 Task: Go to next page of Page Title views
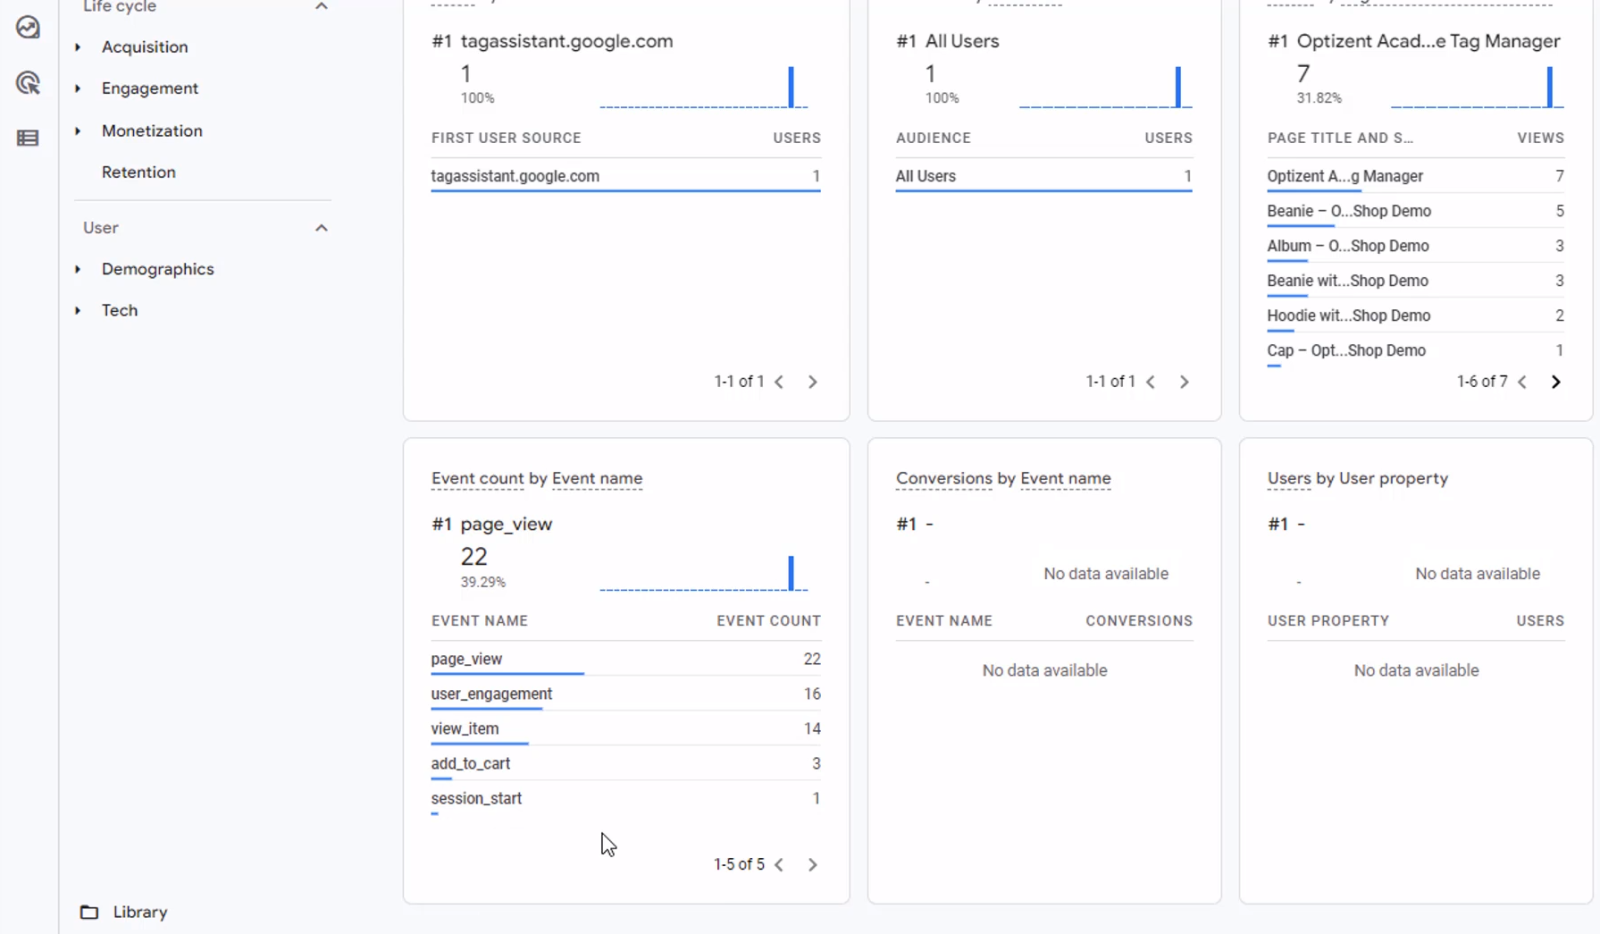[x=1556, y=381]
